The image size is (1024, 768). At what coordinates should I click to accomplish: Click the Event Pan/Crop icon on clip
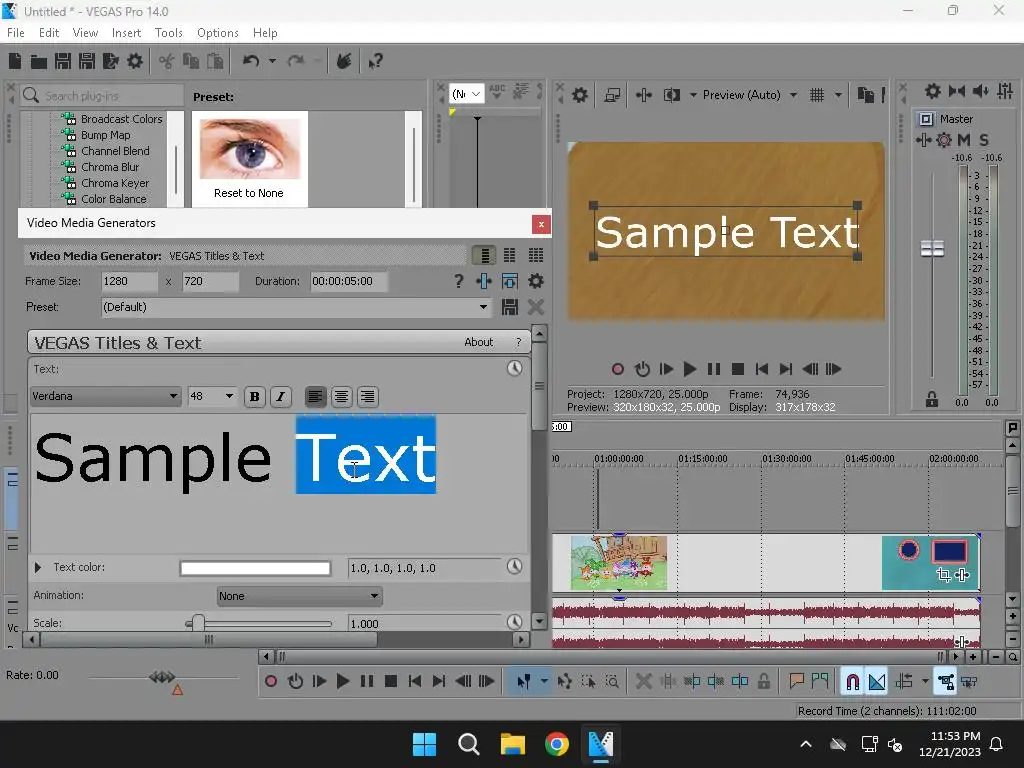click(943, 575)
